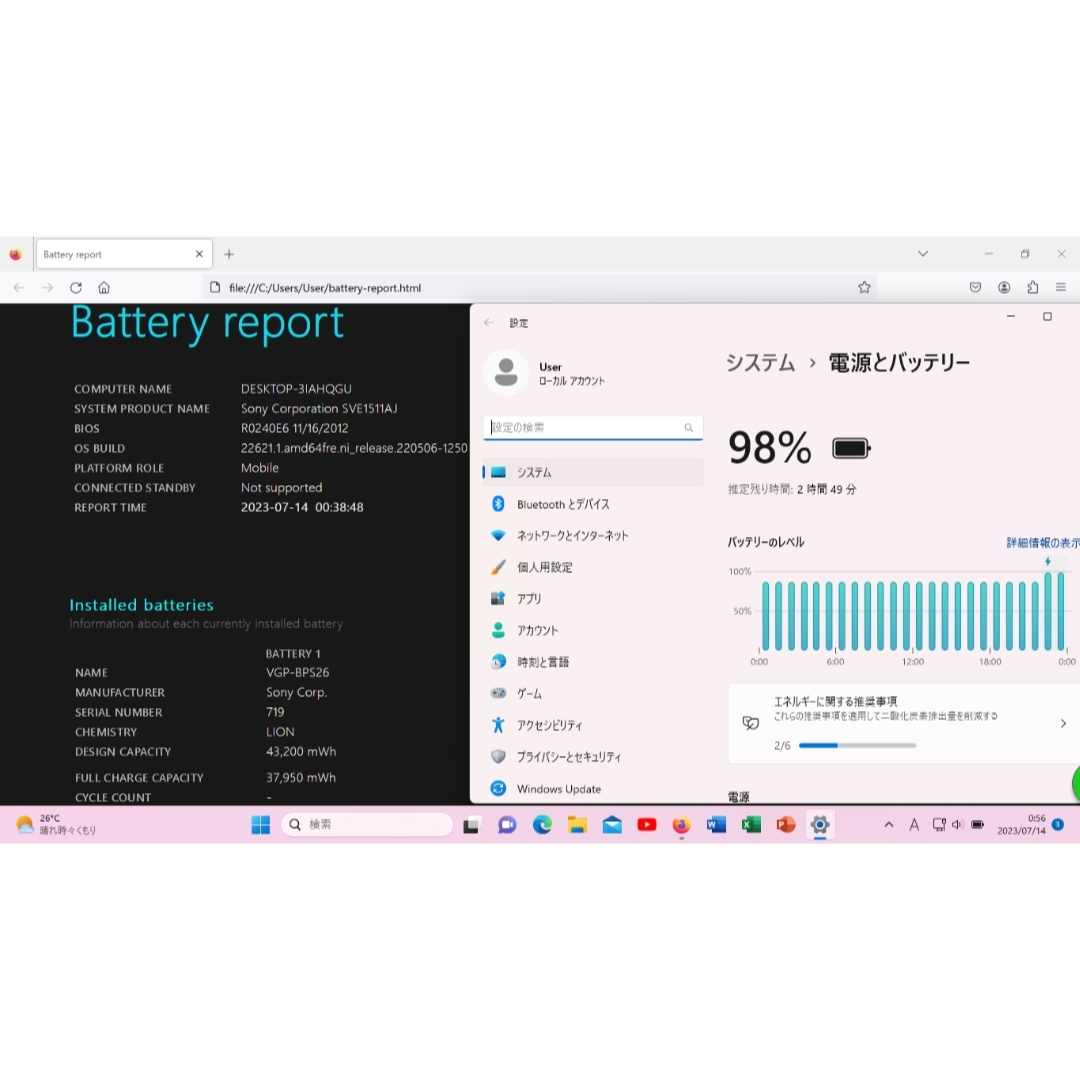
Task: Open notification badge in taskbar corner
Action: point(1059,824)
